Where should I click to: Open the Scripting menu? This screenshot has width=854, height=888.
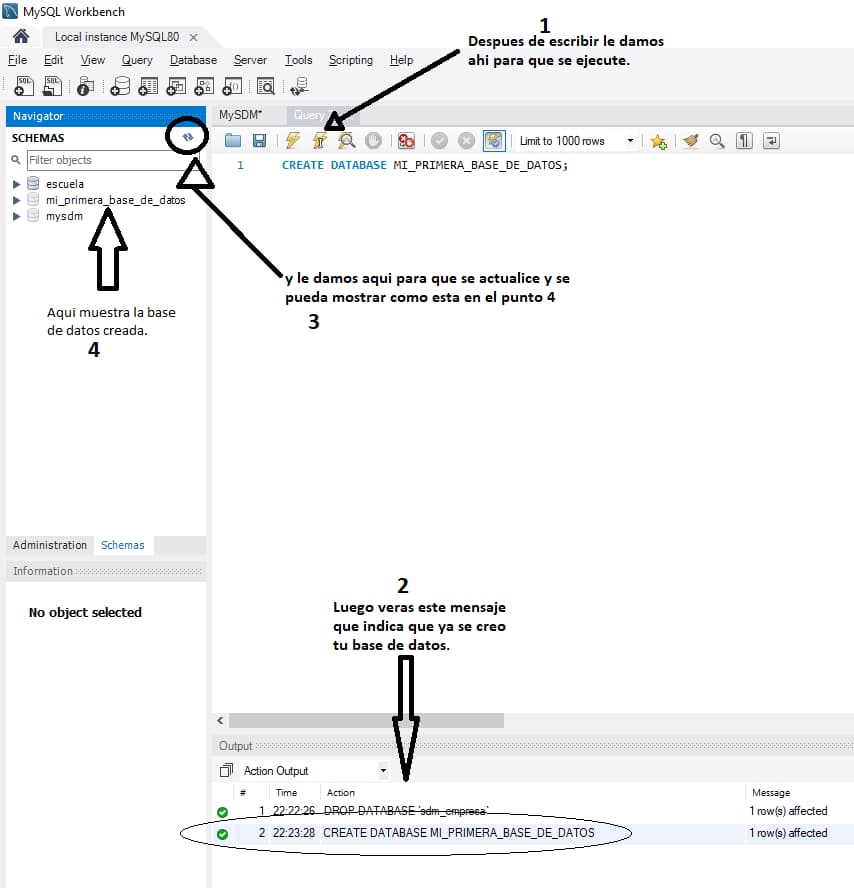[x=351, y=60]
